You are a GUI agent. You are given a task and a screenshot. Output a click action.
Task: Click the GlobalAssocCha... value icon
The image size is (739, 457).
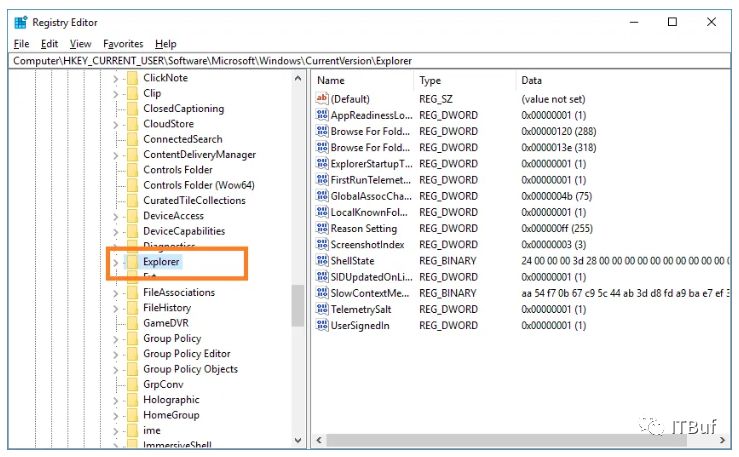coord(322,196)
